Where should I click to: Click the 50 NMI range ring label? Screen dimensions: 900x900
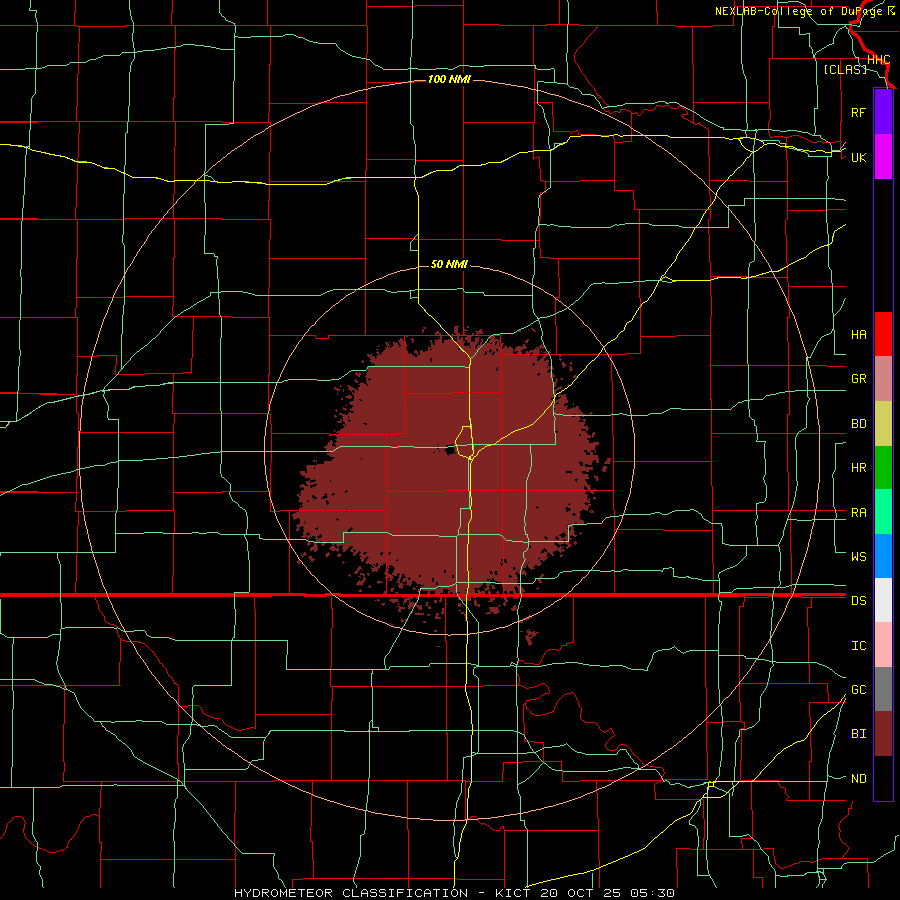[449, 264]
